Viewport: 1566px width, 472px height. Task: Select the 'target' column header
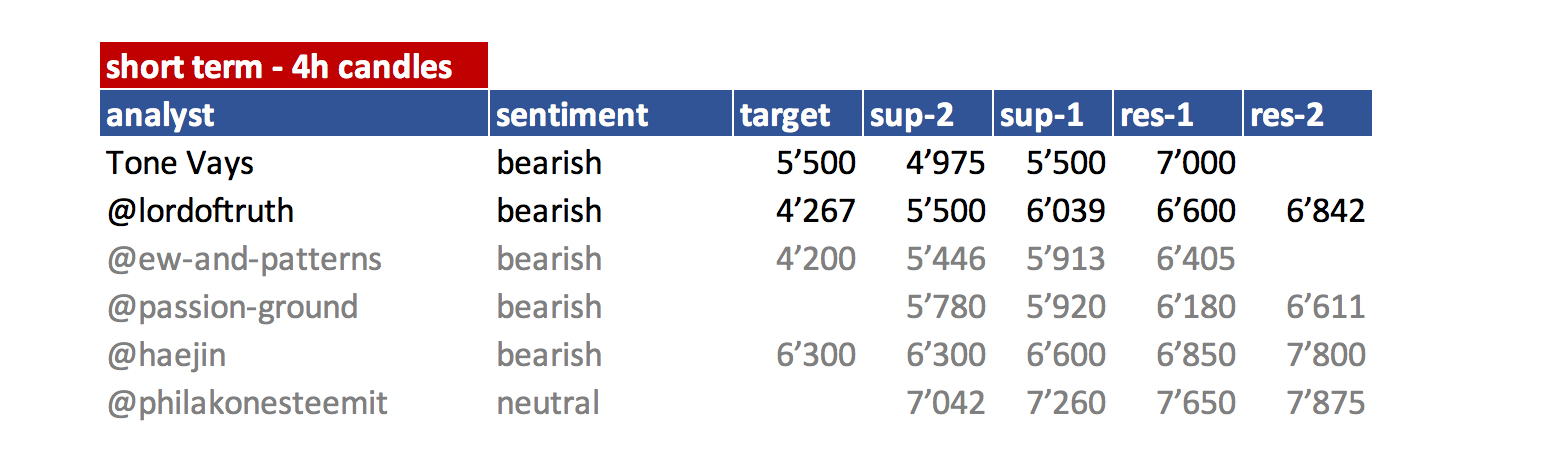[798, 113]
